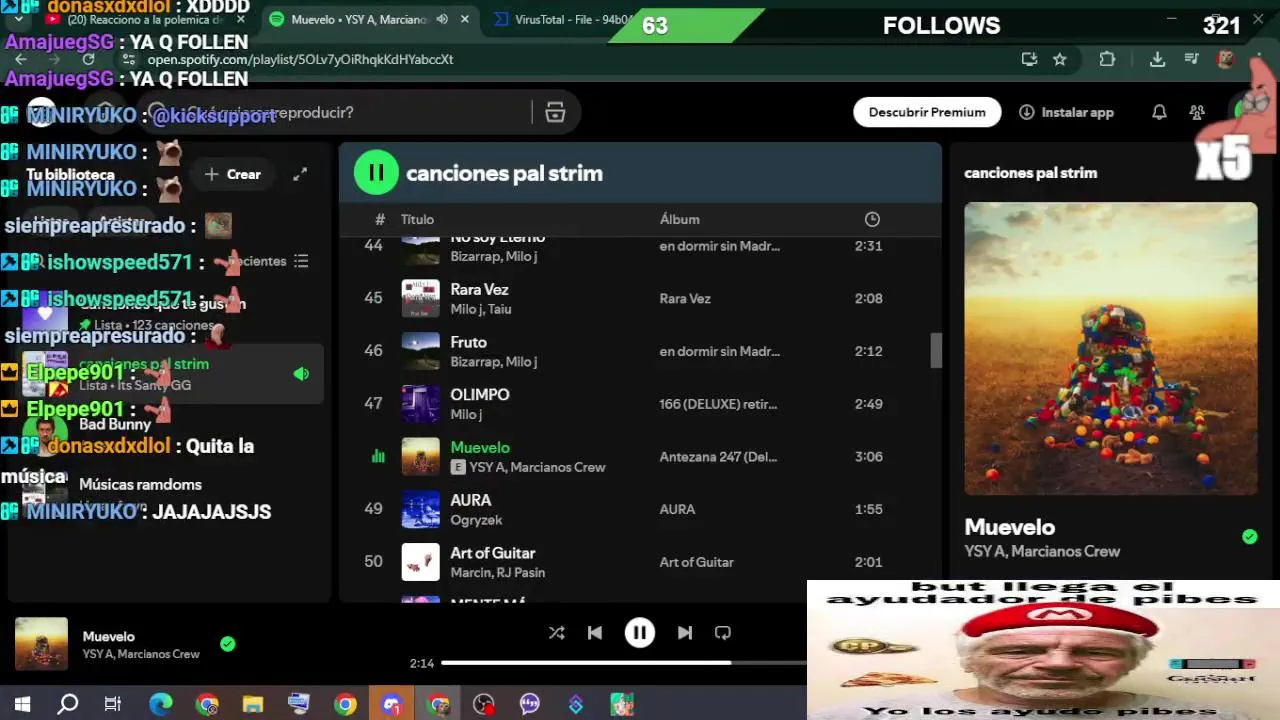Open Spotify notifications bell
Image resolution: width=1280 pixels, height=720 pixels.
pos(1159,112)
